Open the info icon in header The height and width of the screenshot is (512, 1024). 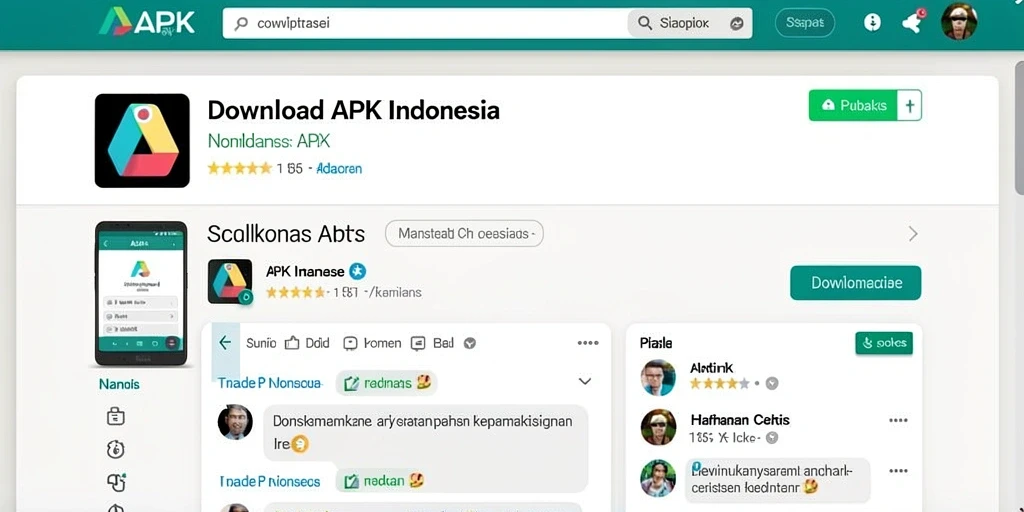coord(872,23)
